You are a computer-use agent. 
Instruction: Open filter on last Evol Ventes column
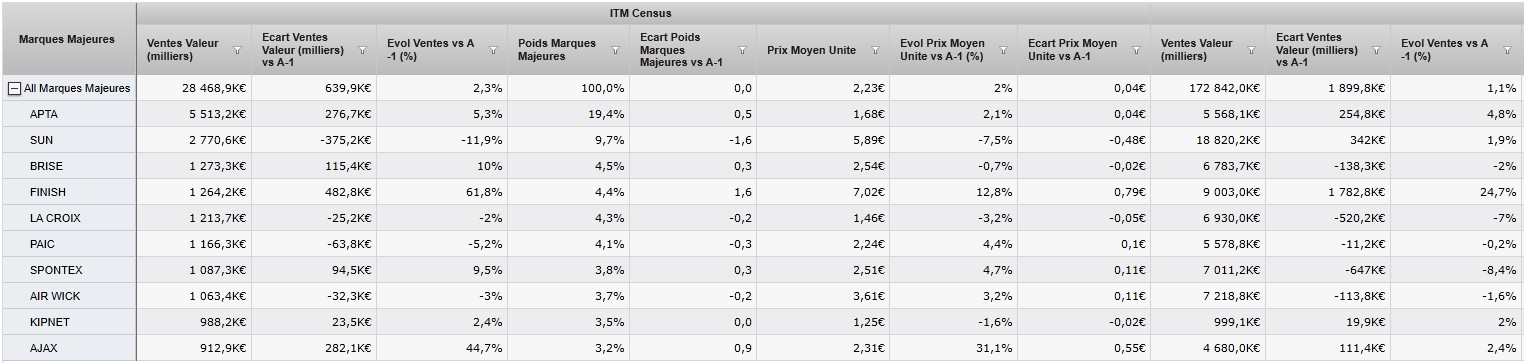[1508, 50]
